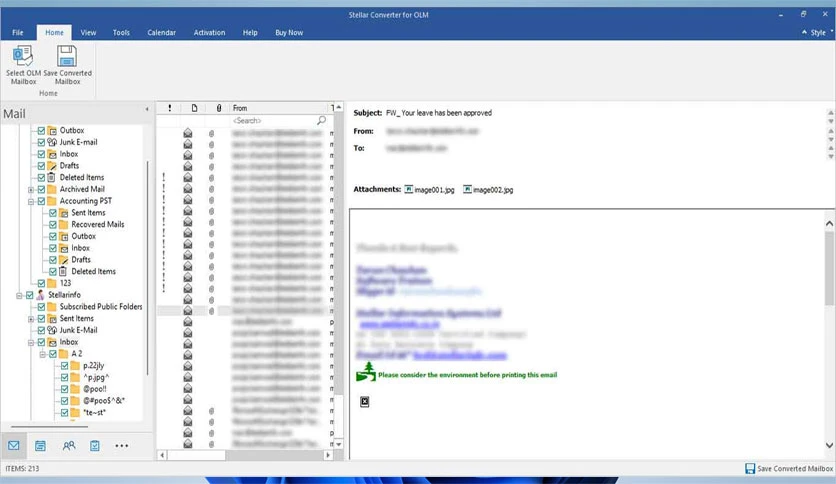Collapse the Accounting PST tree node
Image resolution: width=836 pixels, height=484 pixels.
(x=31, y=201)
